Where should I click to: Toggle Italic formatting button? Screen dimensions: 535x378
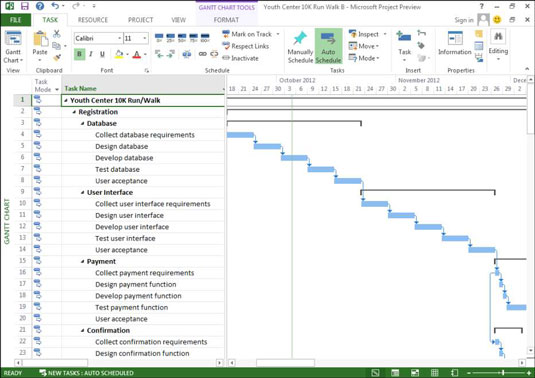pos(91,54)
